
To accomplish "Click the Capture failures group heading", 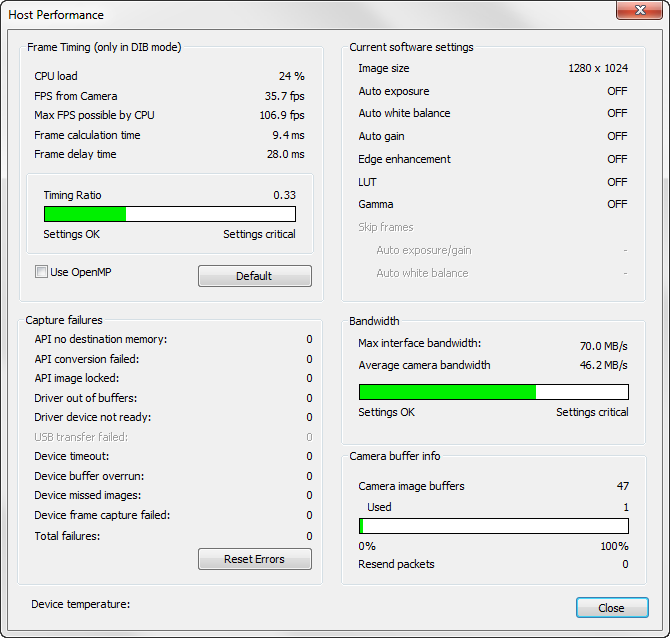I will 64,320.
